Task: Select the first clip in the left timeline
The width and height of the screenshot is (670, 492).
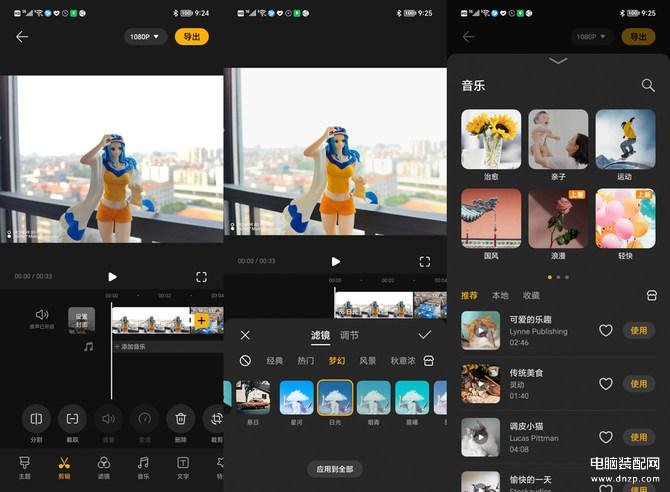Action: pos(150,320)
